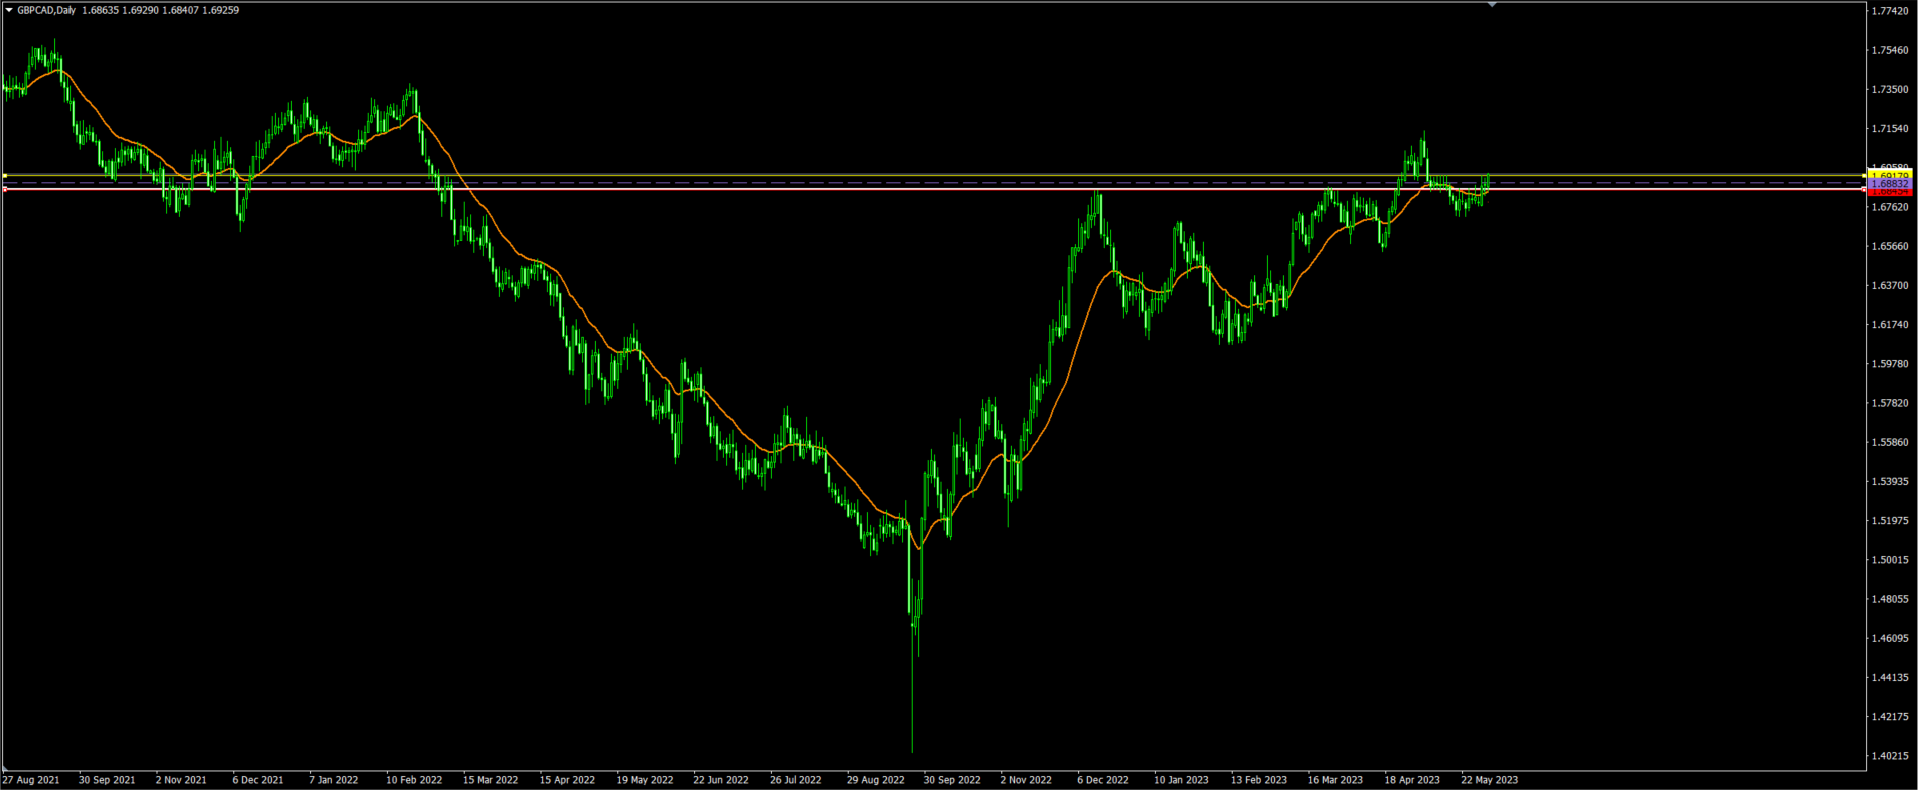Viewport: 1918px width, 790px height.
Task: Click the red line's right handle
Action: (1863, 190)
